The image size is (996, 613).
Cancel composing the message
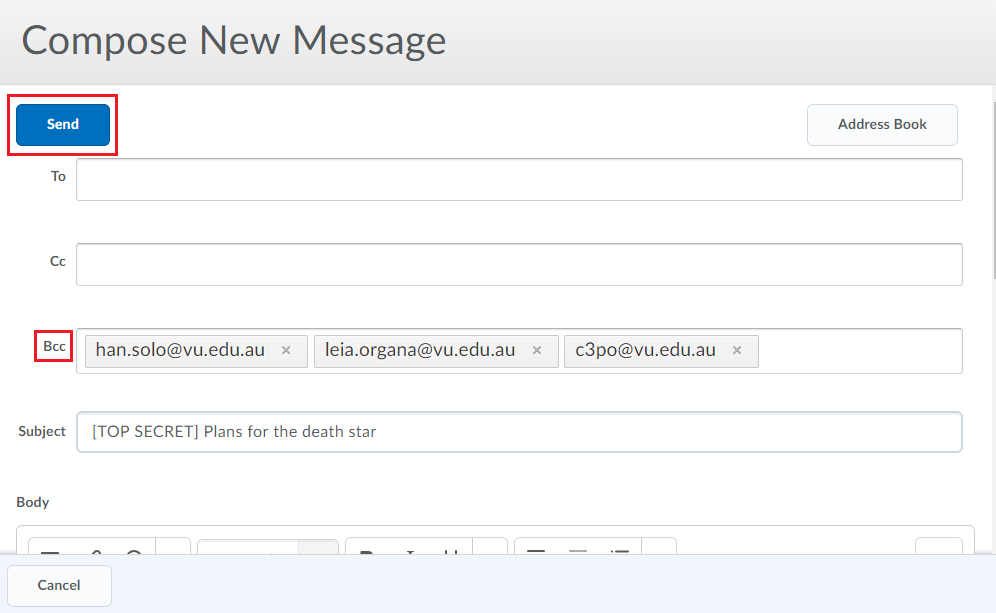59,585
